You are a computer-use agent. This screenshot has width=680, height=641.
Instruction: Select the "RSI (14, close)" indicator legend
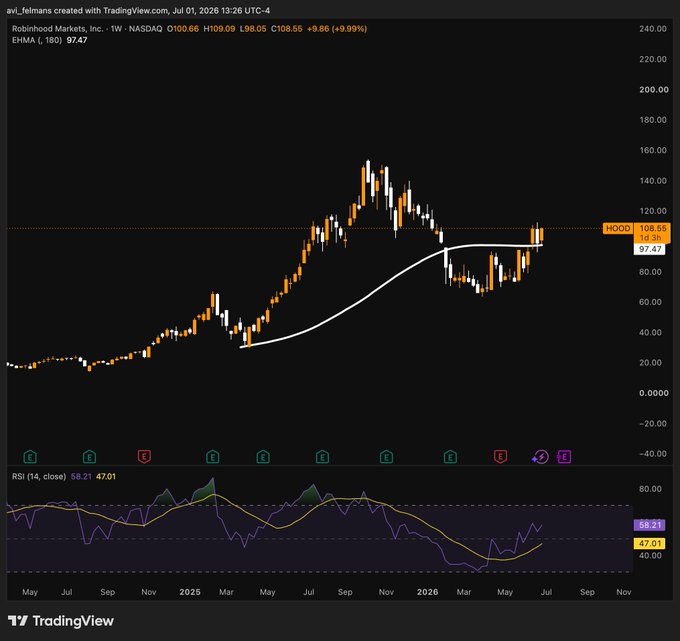coord(39,476)
